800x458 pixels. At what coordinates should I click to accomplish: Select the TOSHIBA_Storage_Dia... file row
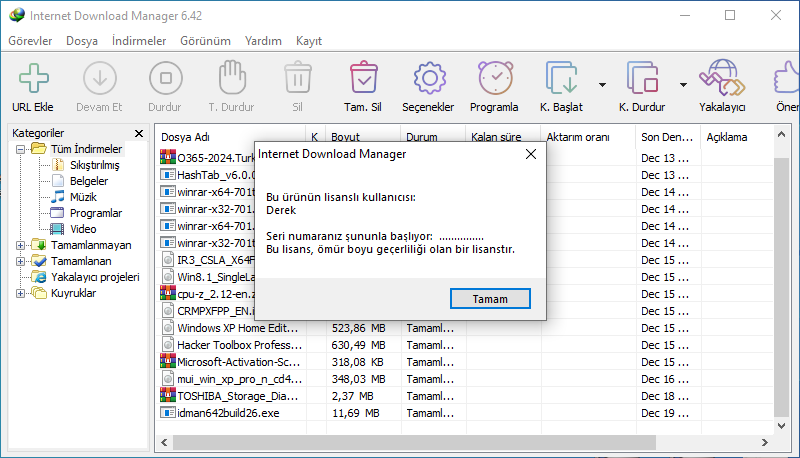[464, 396]
